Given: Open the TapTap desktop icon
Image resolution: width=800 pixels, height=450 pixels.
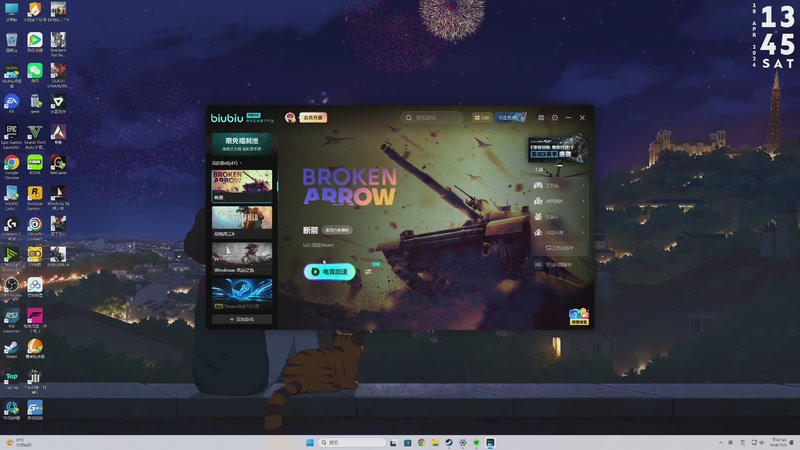Looking at the screenshot, I should point(11,380).
